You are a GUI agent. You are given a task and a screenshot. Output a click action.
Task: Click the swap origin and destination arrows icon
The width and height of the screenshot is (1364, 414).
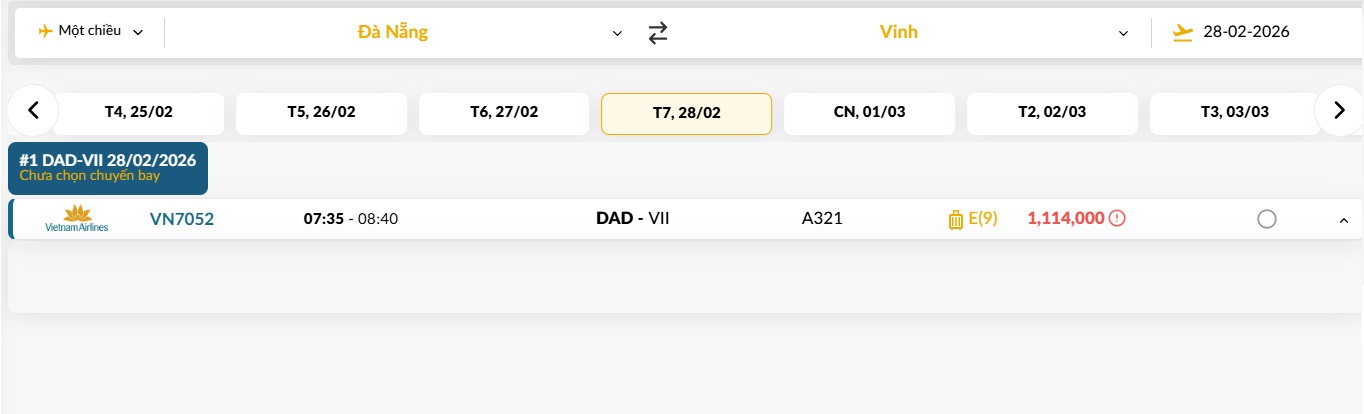click(657, 32)
